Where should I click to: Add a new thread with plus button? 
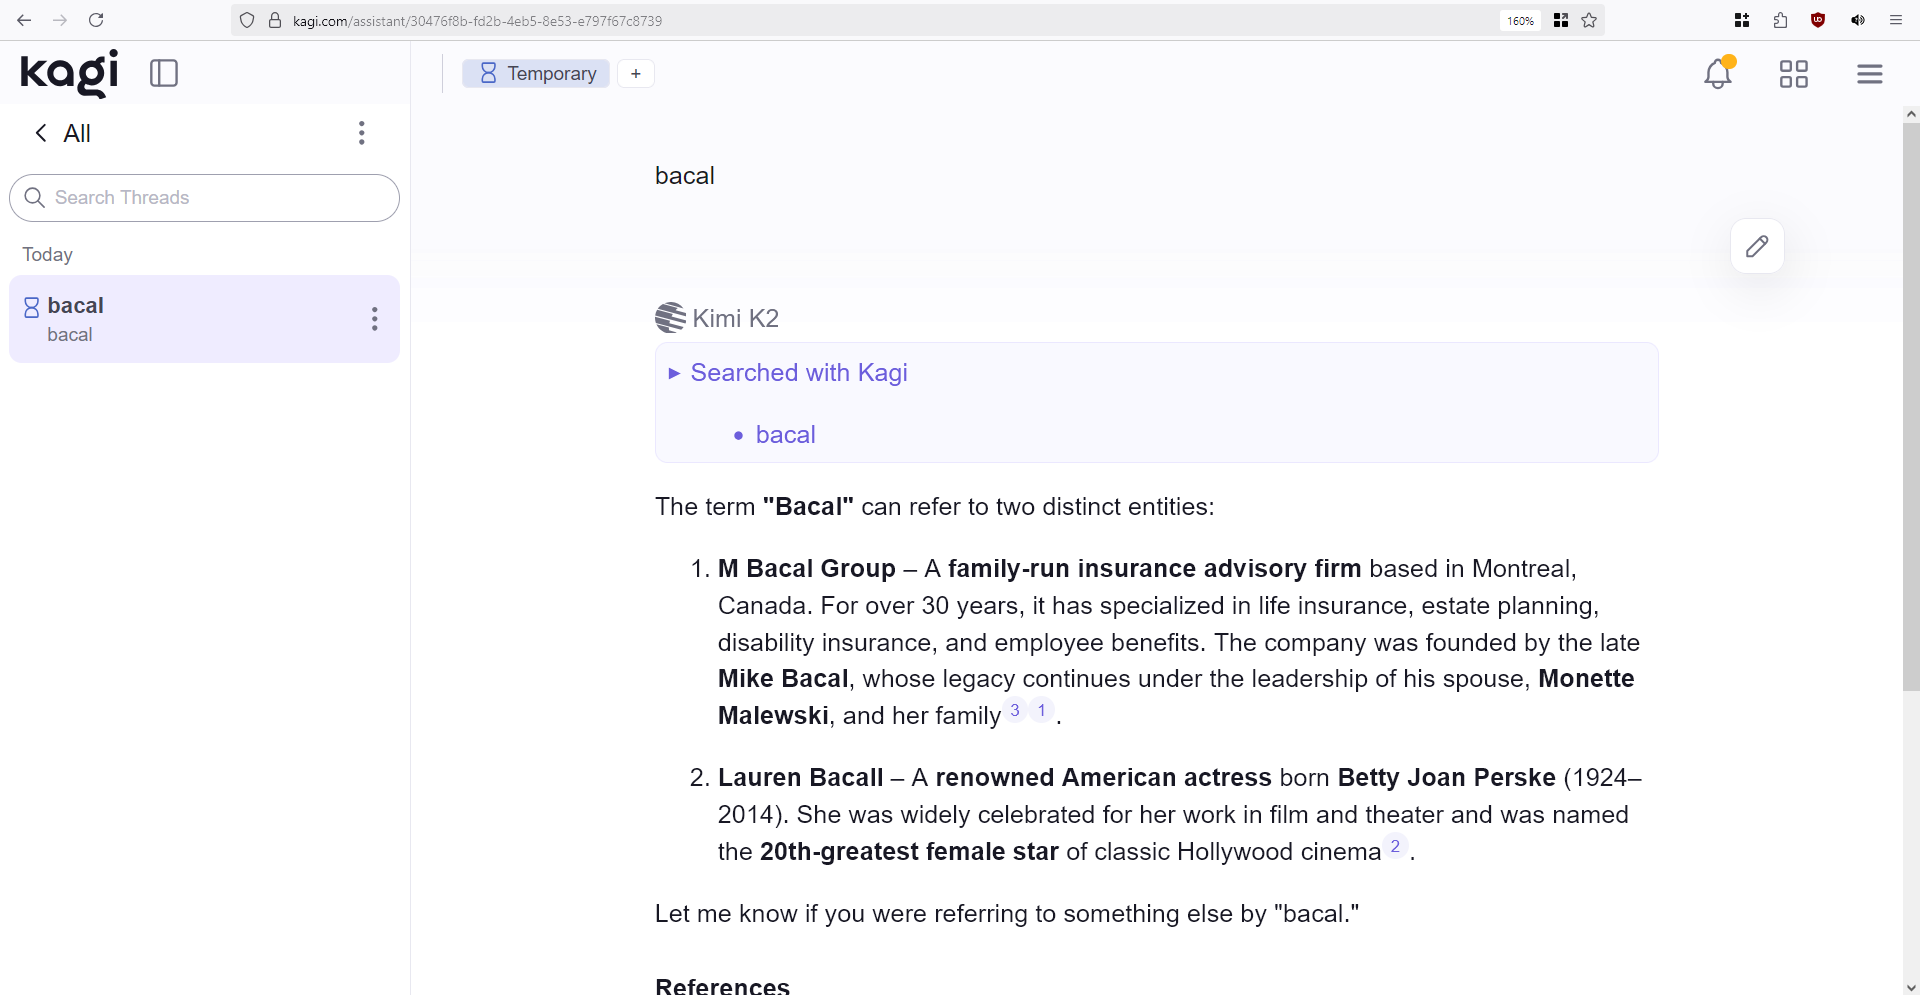click(636, 74)
